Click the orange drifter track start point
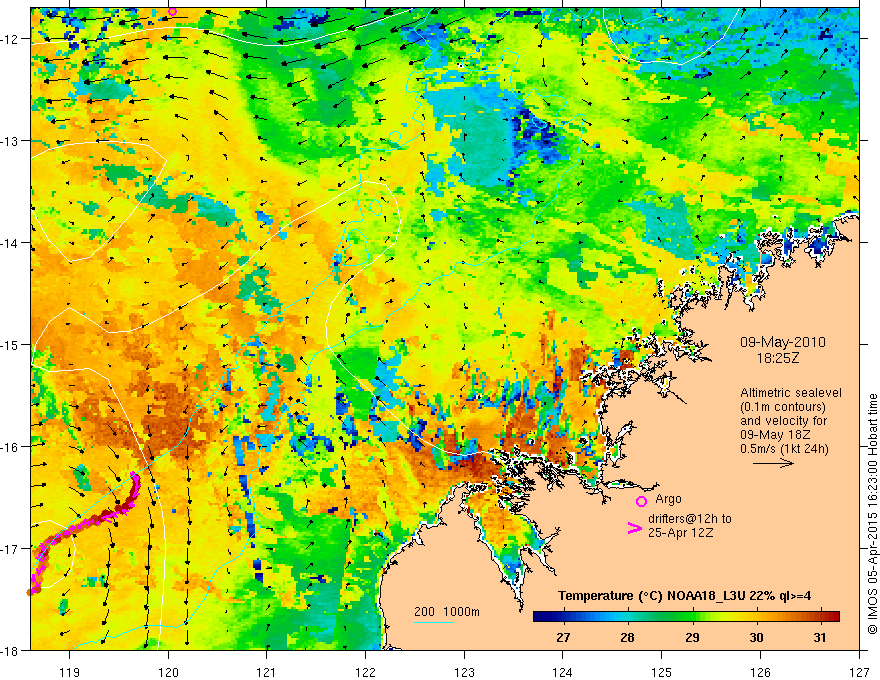The image size is (880, 680). pyautogui.click(x=31, y=591)
